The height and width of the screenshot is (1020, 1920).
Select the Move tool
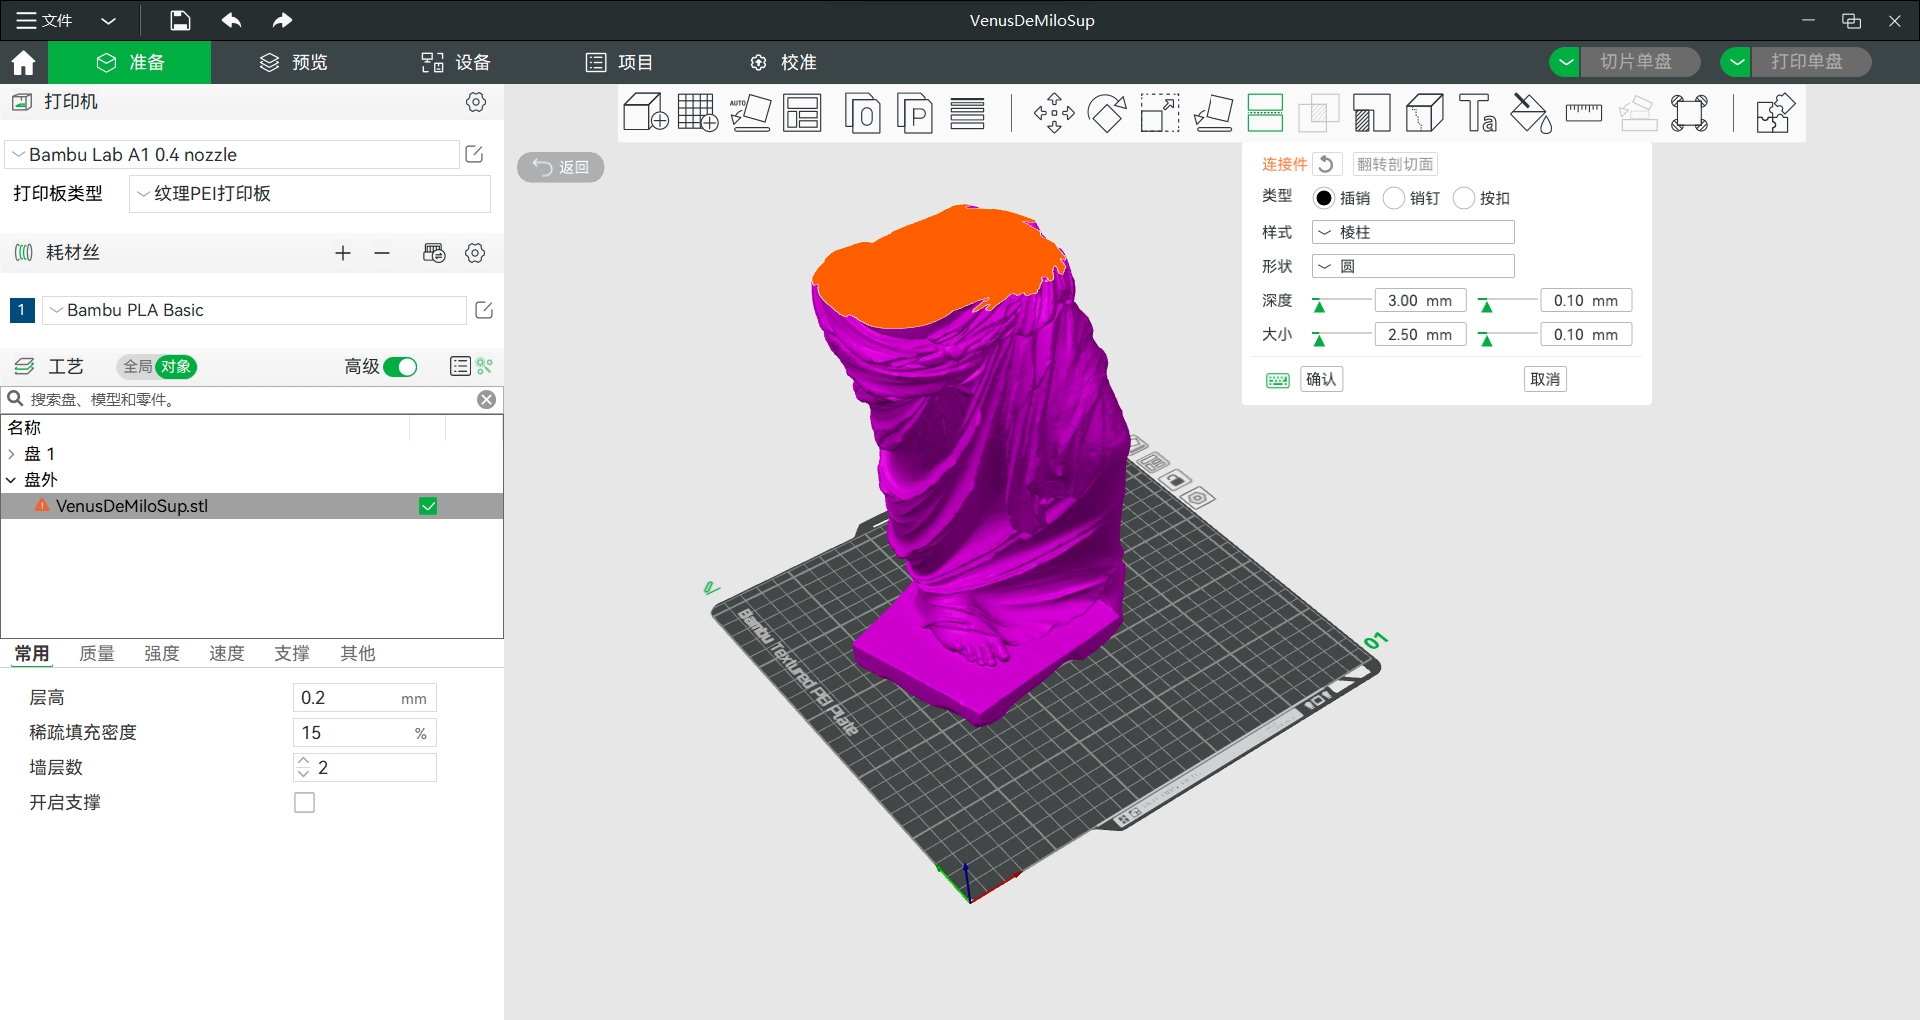1054,113
